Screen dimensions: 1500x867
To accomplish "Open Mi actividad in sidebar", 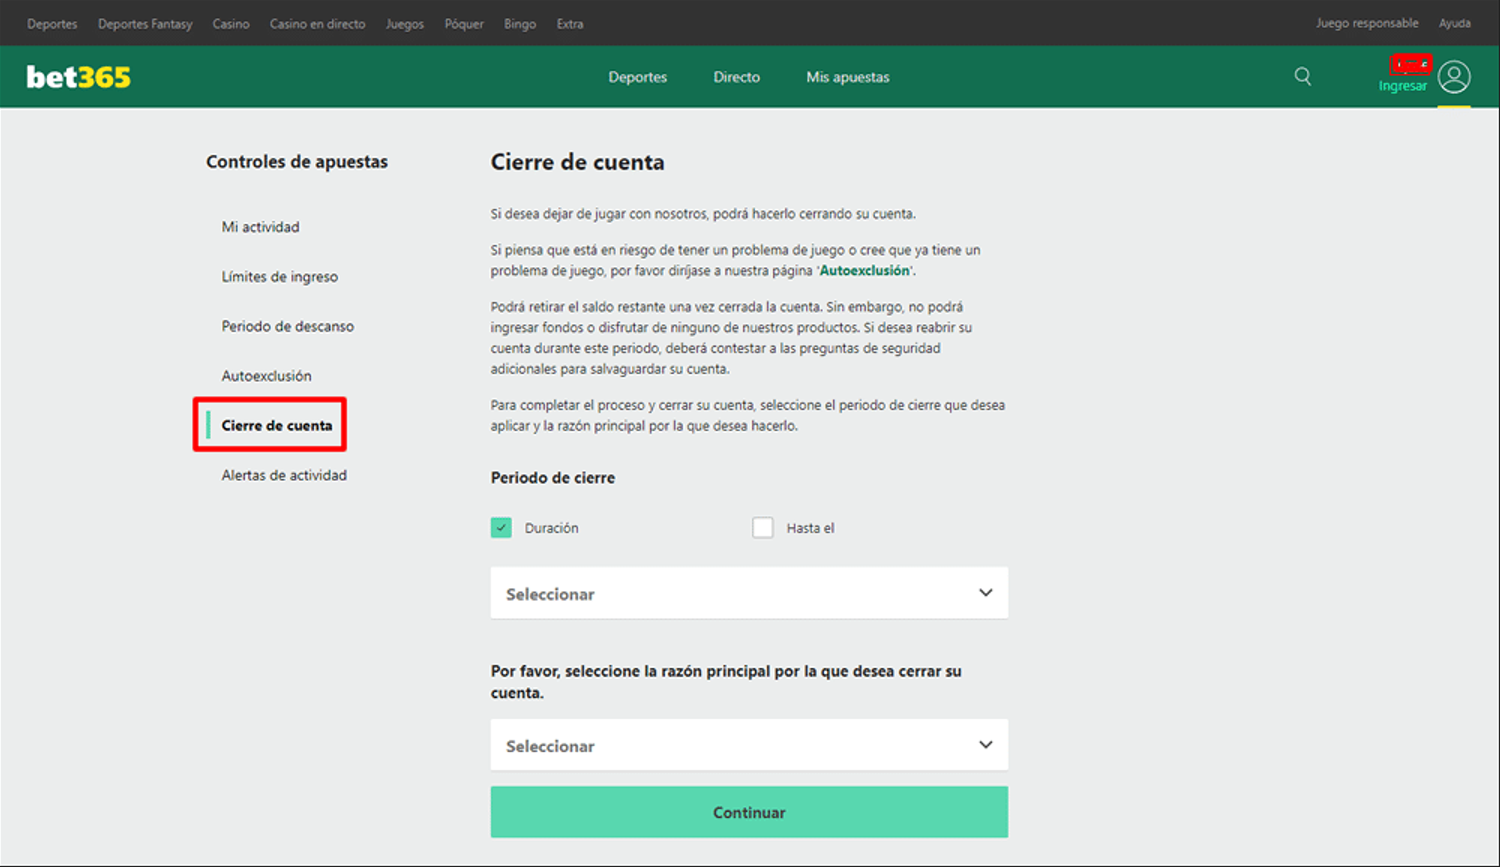I will 261,227.
